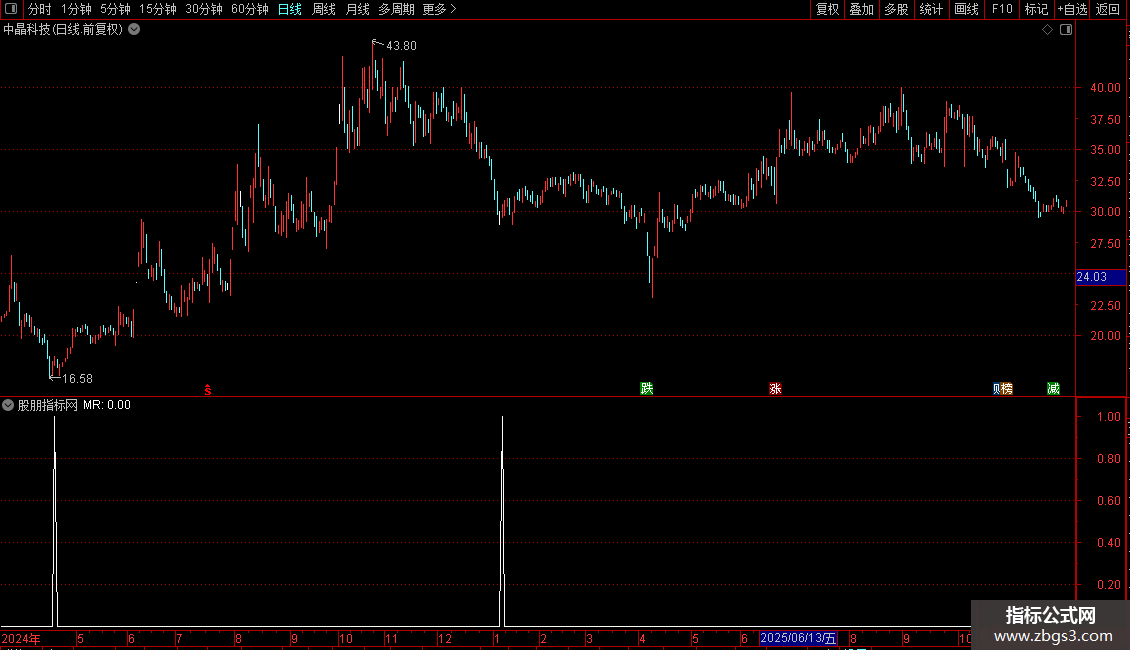Click the 2025/06/13/五 date label
The width and height of the screenshot is (1130, 650).
point(798,638)
